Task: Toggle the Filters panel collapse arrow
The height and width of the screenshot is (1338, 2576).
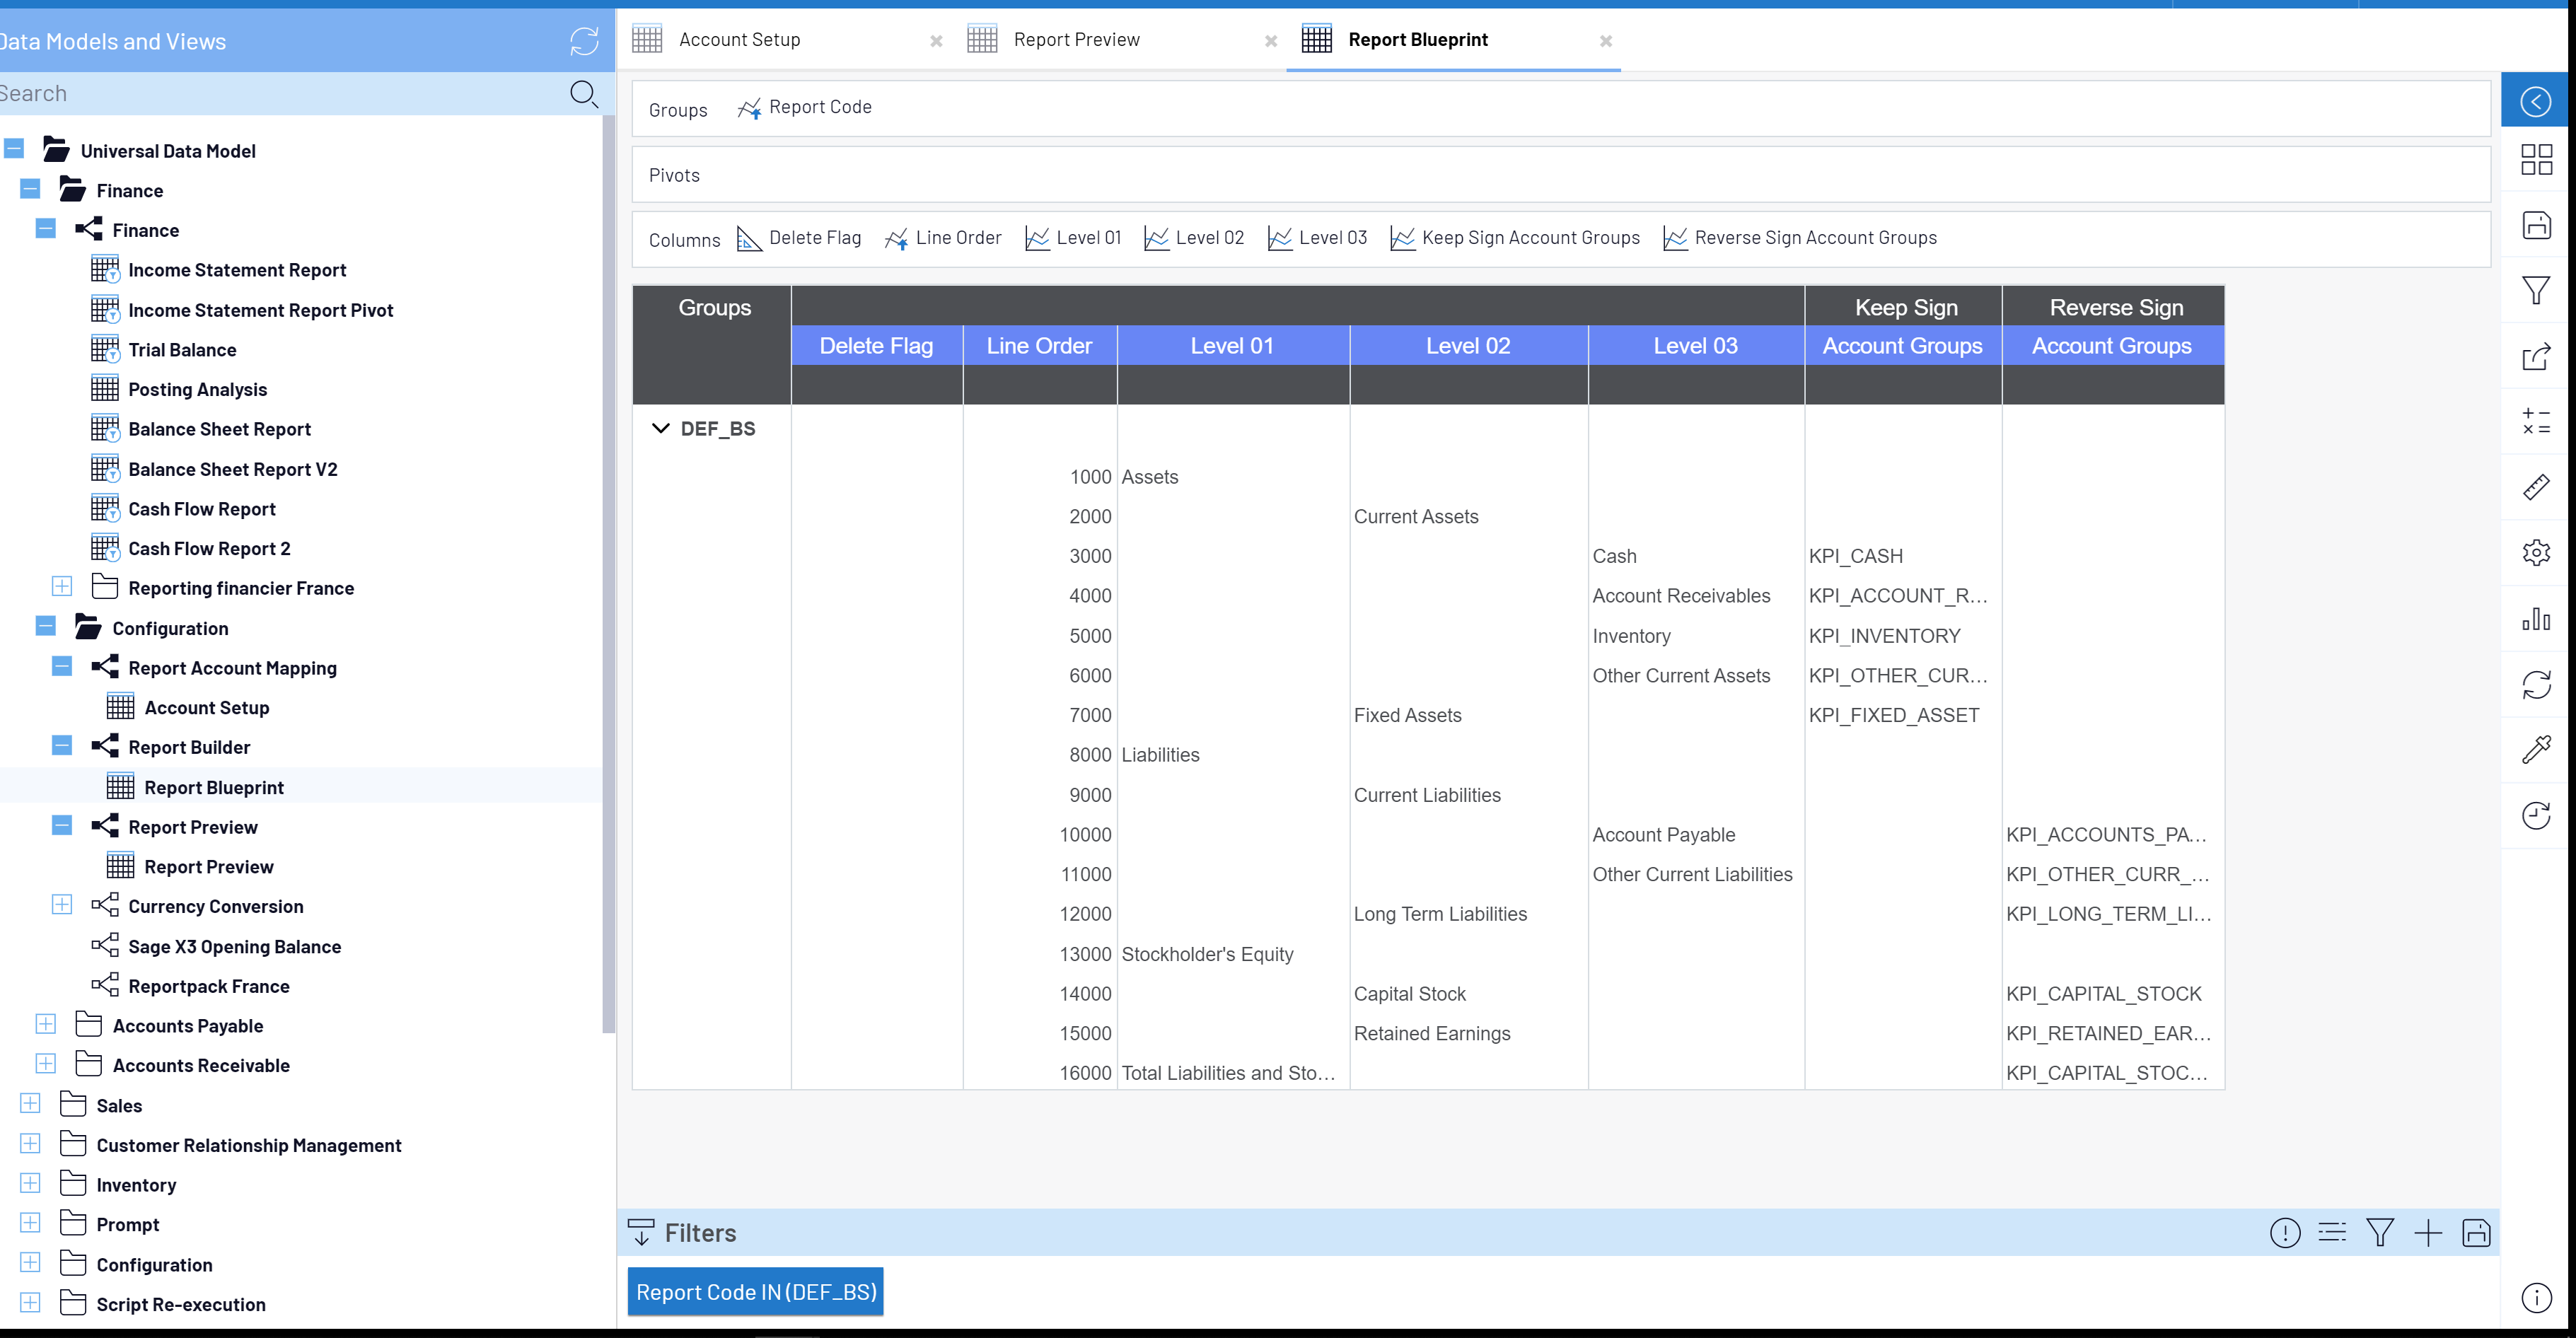Action: [x=641, y=1233]
